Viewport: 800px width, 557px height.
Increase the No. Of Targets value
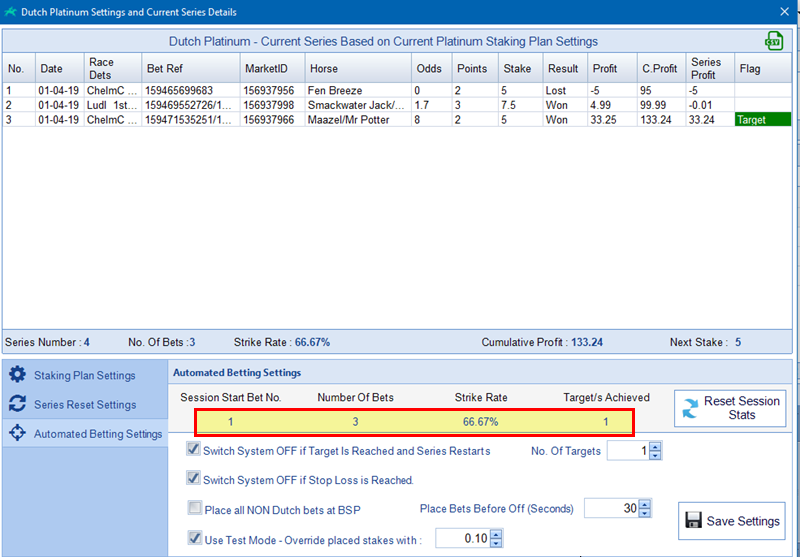656,446
